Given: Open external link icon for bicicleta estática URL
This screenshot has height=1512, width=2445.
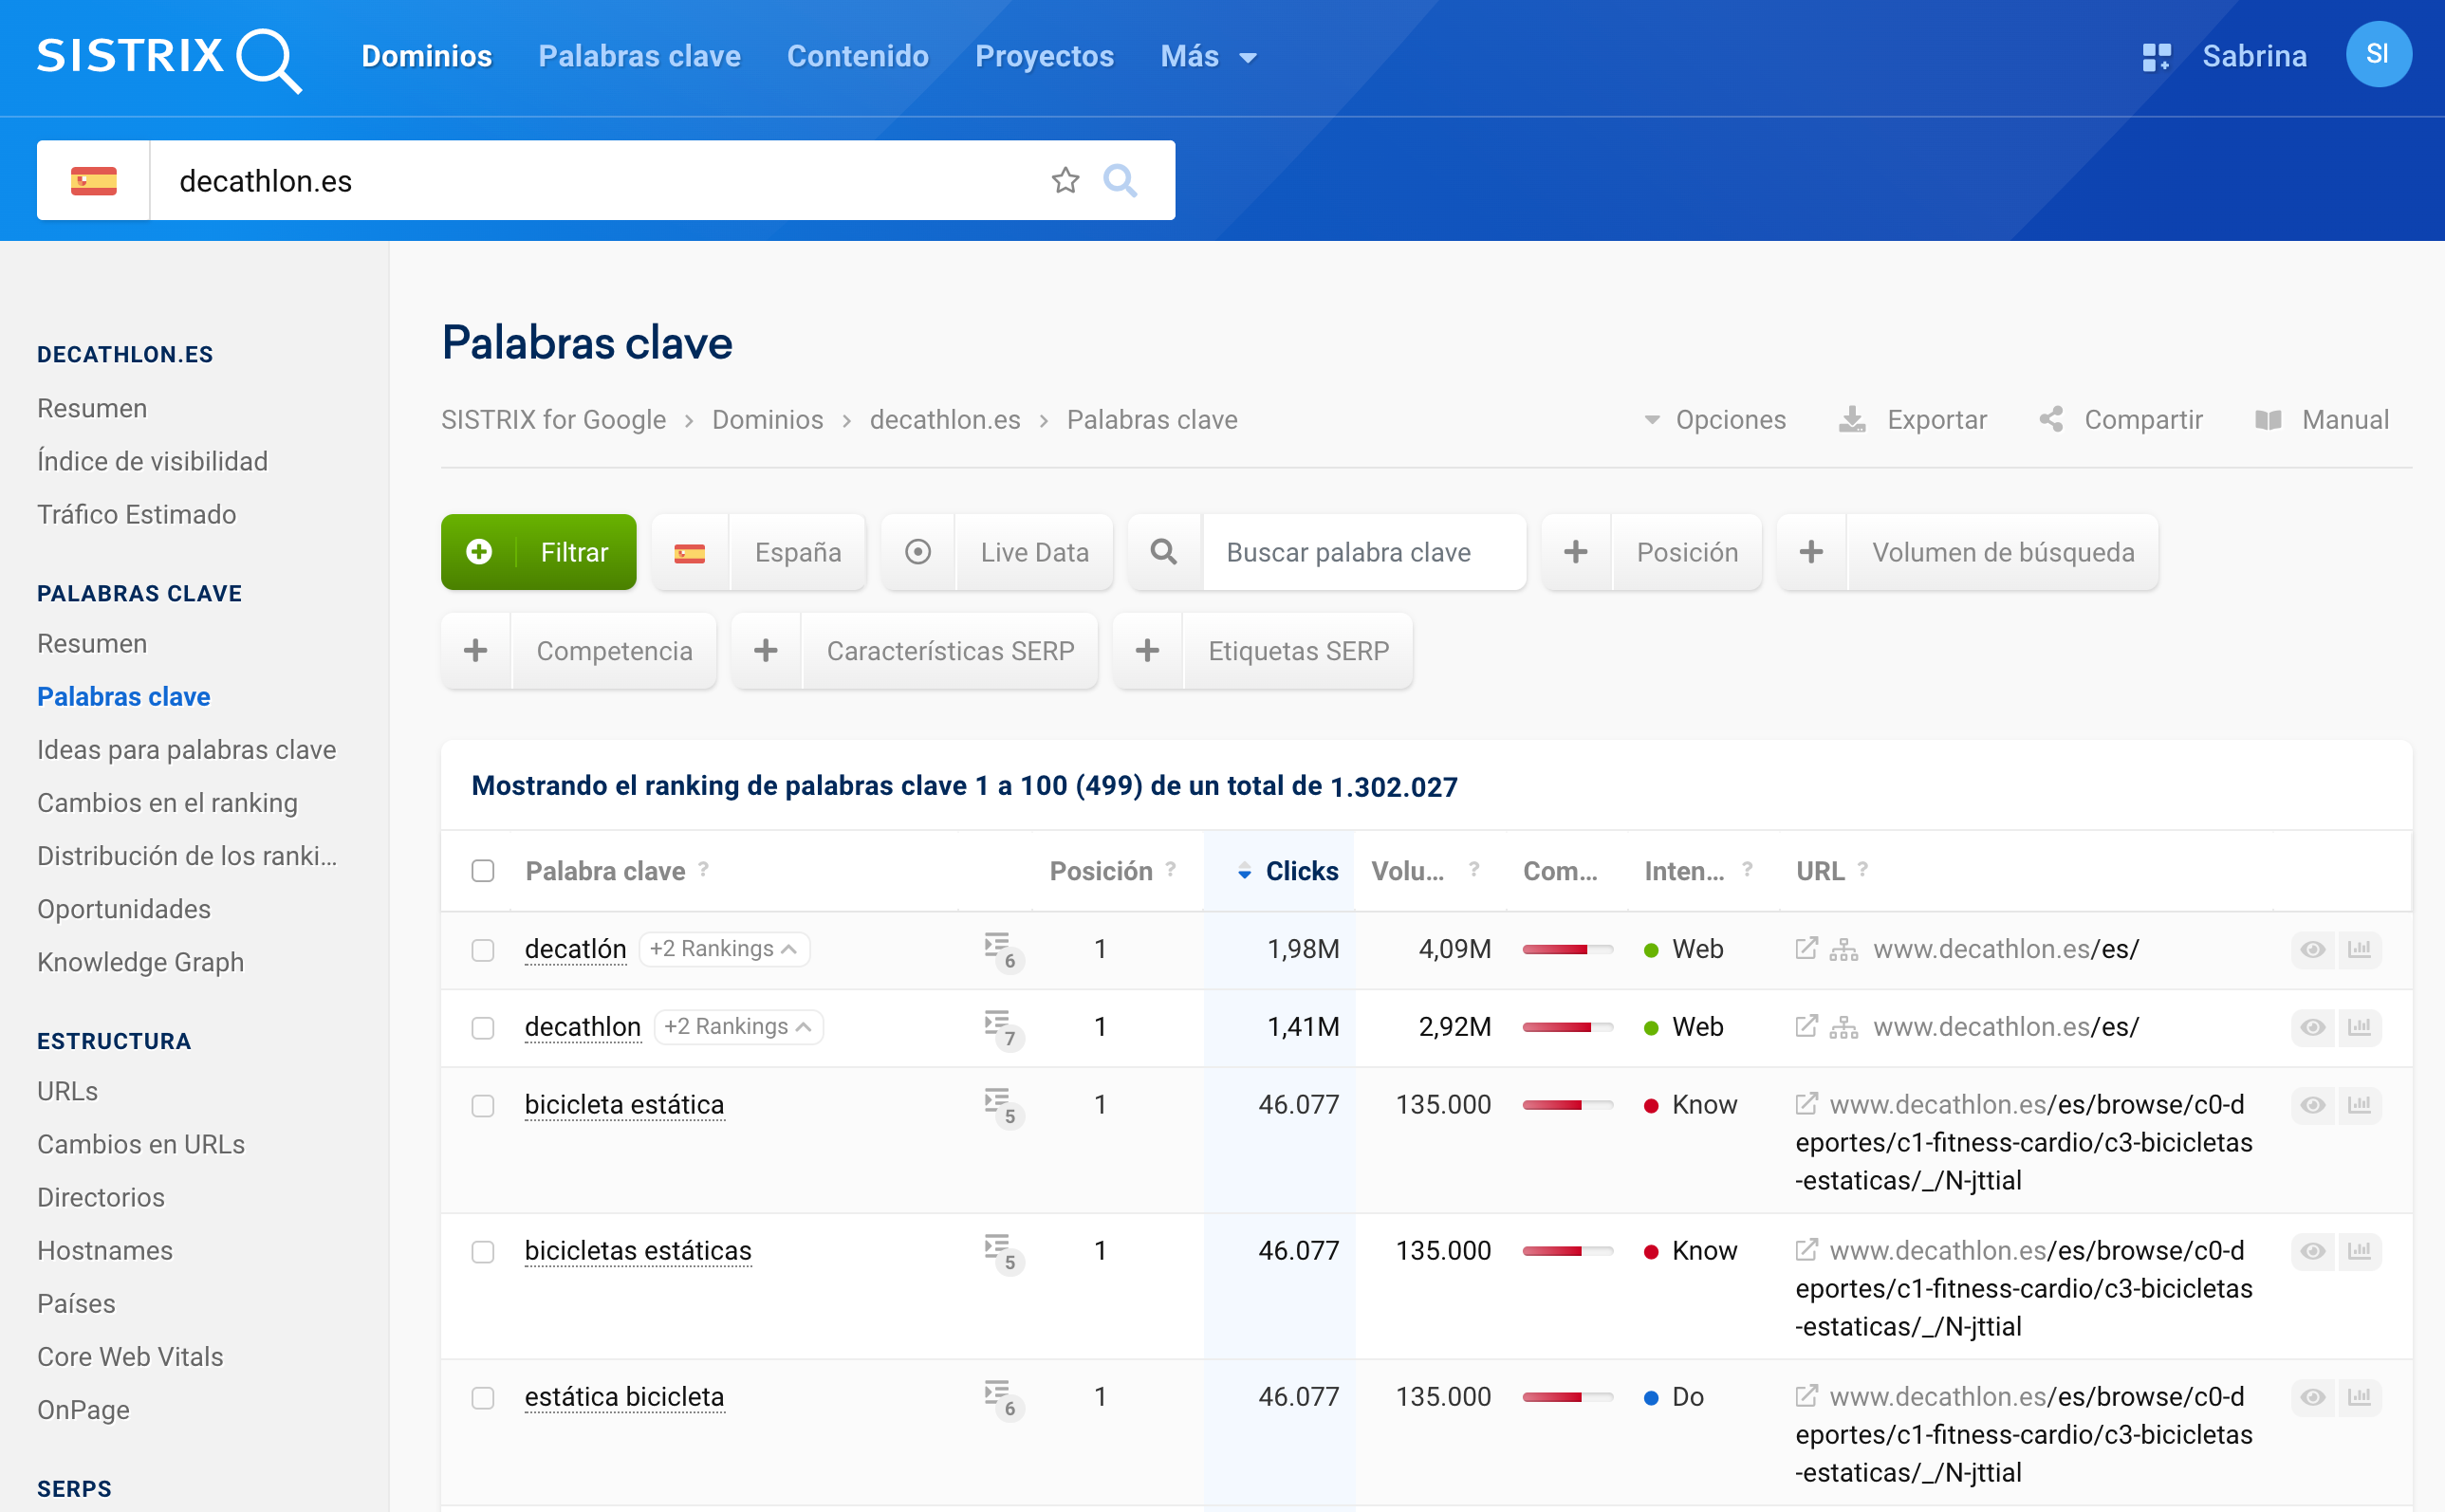Looking at the screenshot, I should click(1805, 1104).
